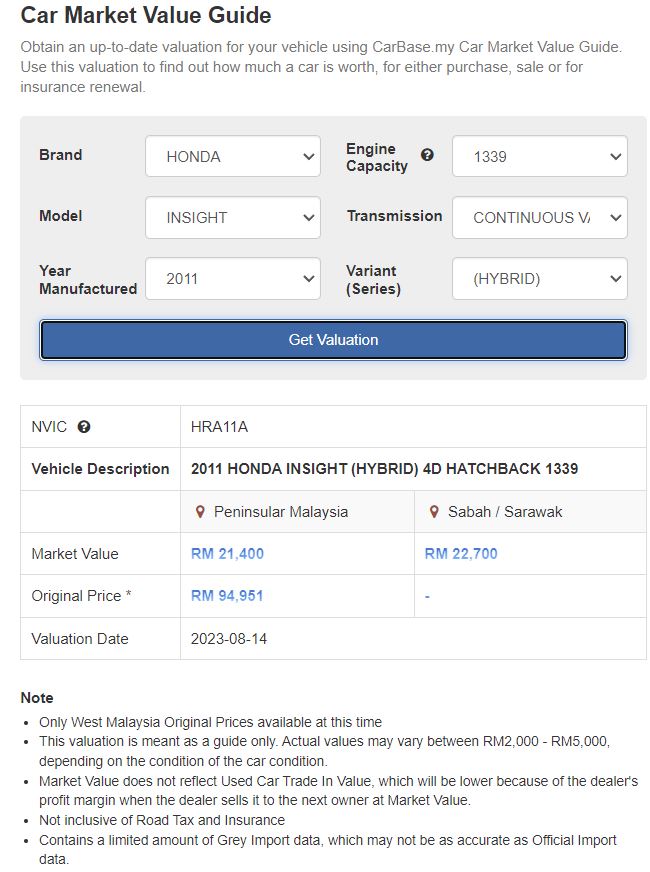Open the Model dropdown showing INSIGHT
650x872 pixels.
click(233, 217)
